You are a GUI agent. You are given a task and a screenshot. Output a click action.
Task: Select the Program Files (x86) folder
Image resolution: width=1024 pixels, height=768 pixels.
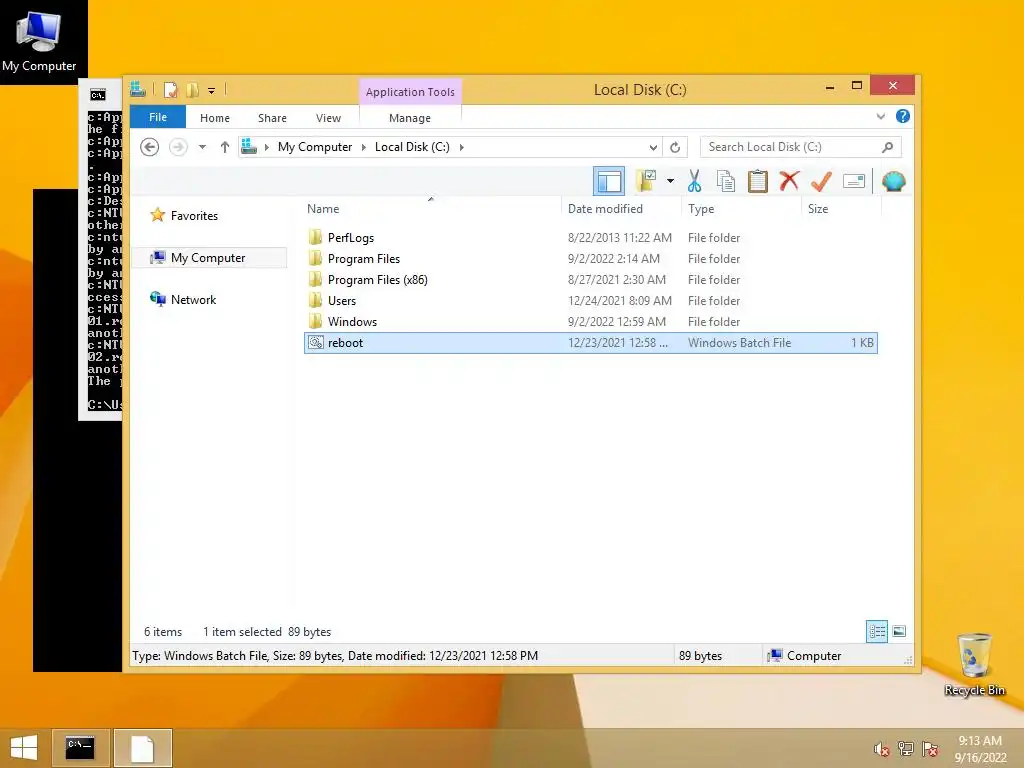point(592,280)
